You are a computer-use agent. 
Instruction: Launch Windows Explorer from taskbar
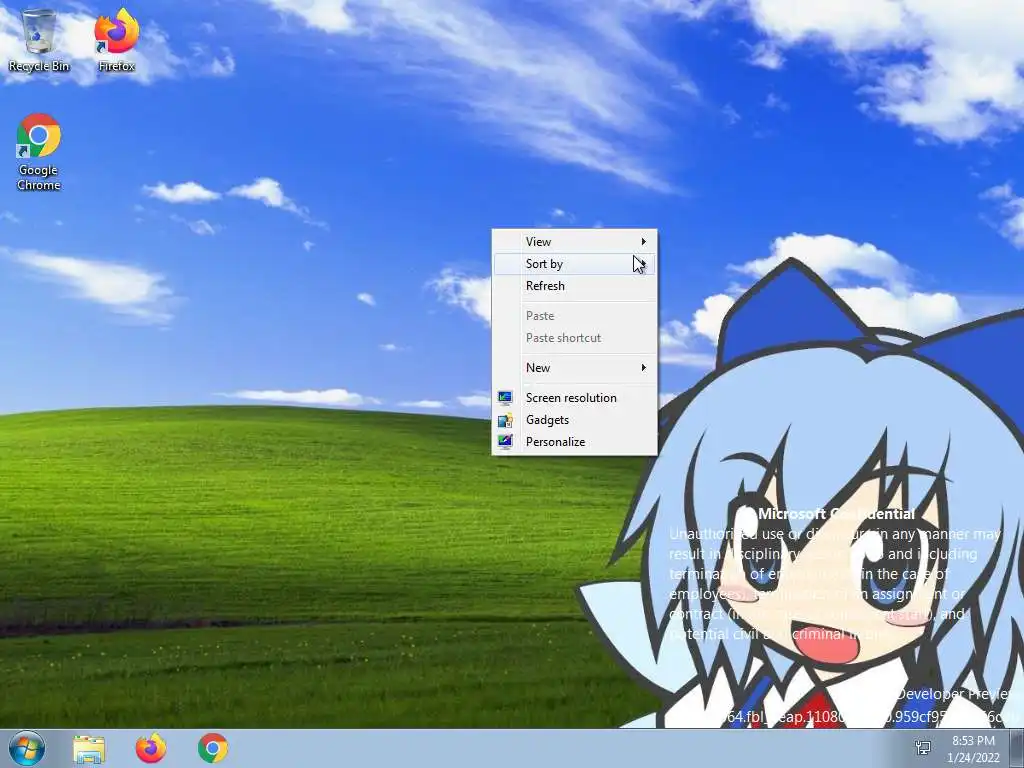tap(89, 748)
